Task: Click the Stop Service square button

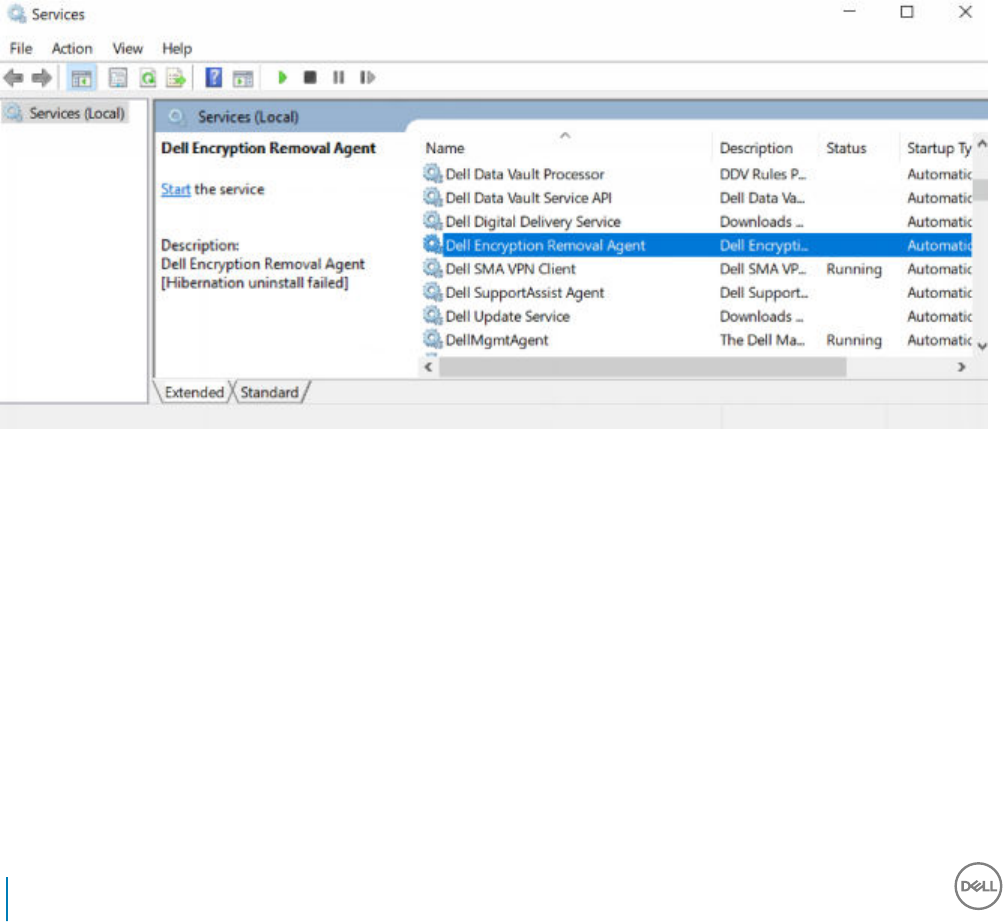Action: click(310, 77)
